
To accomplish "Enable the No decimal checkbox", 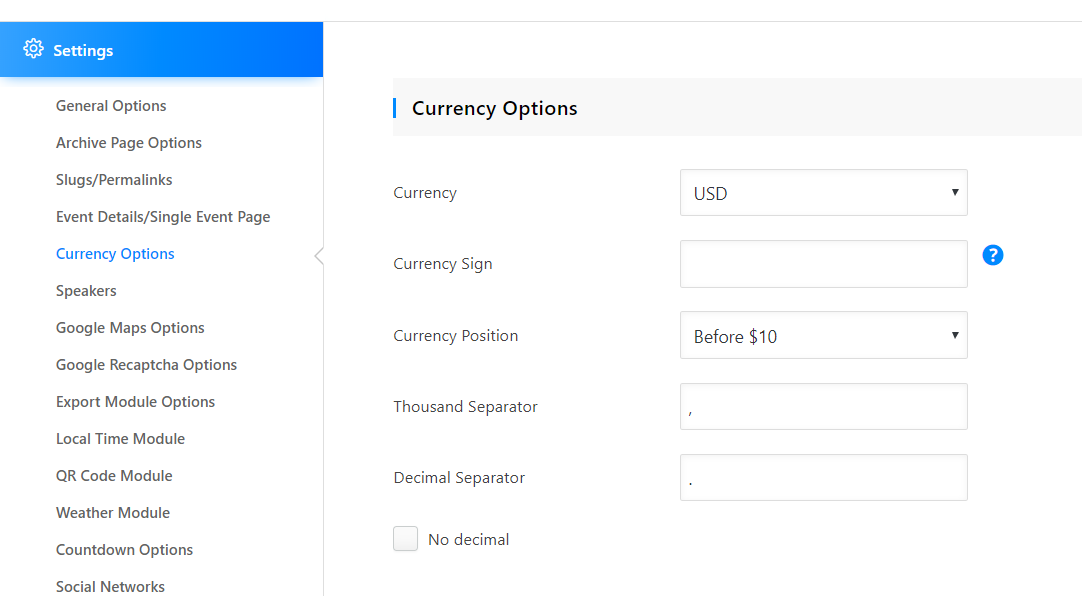I will tap(406, 539).
